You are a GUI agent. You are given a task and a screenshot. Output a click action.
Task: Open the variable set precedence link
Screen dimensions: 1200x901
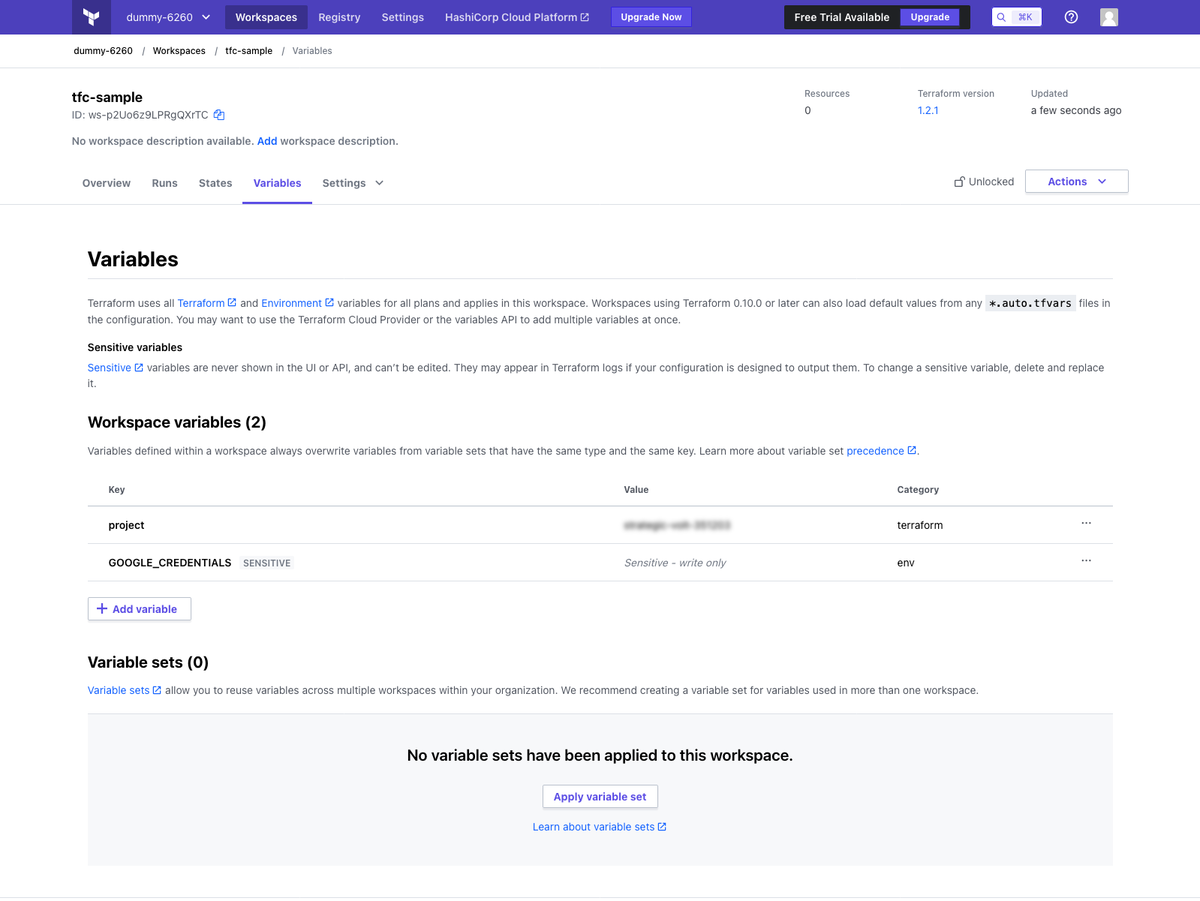click(x=882, y=451)
